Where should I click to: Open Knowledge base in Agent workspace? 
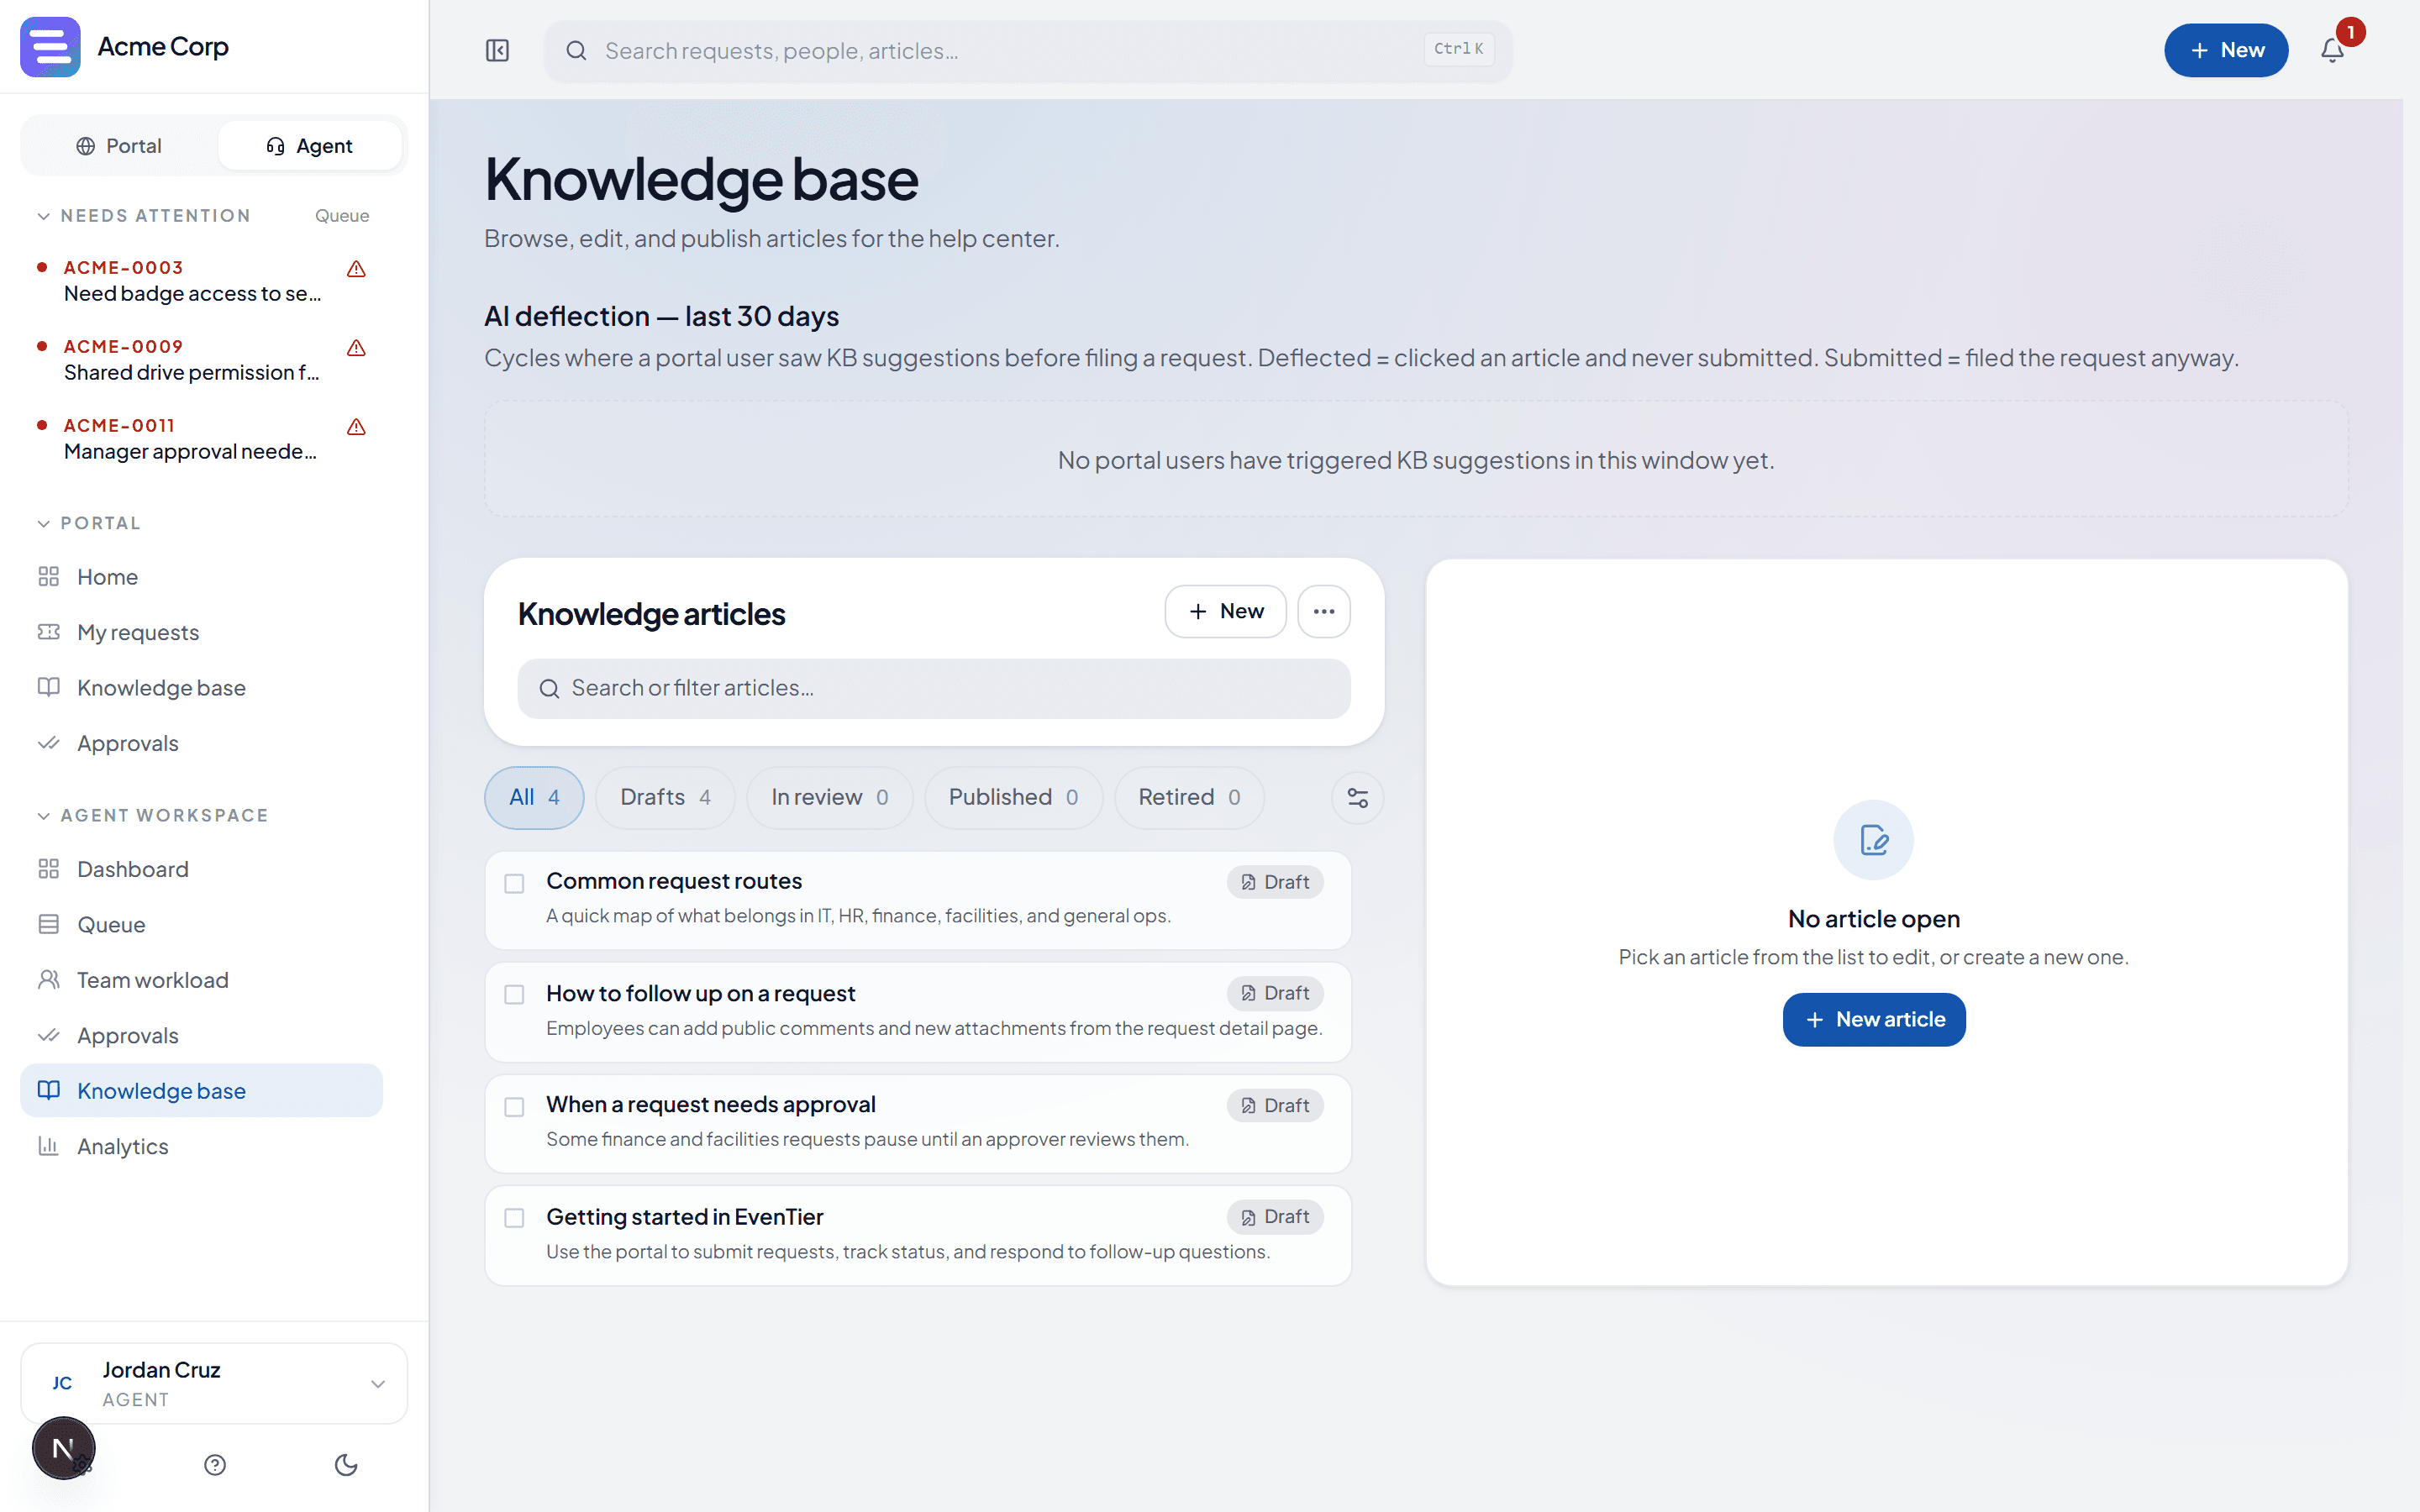click(201, 1090)
